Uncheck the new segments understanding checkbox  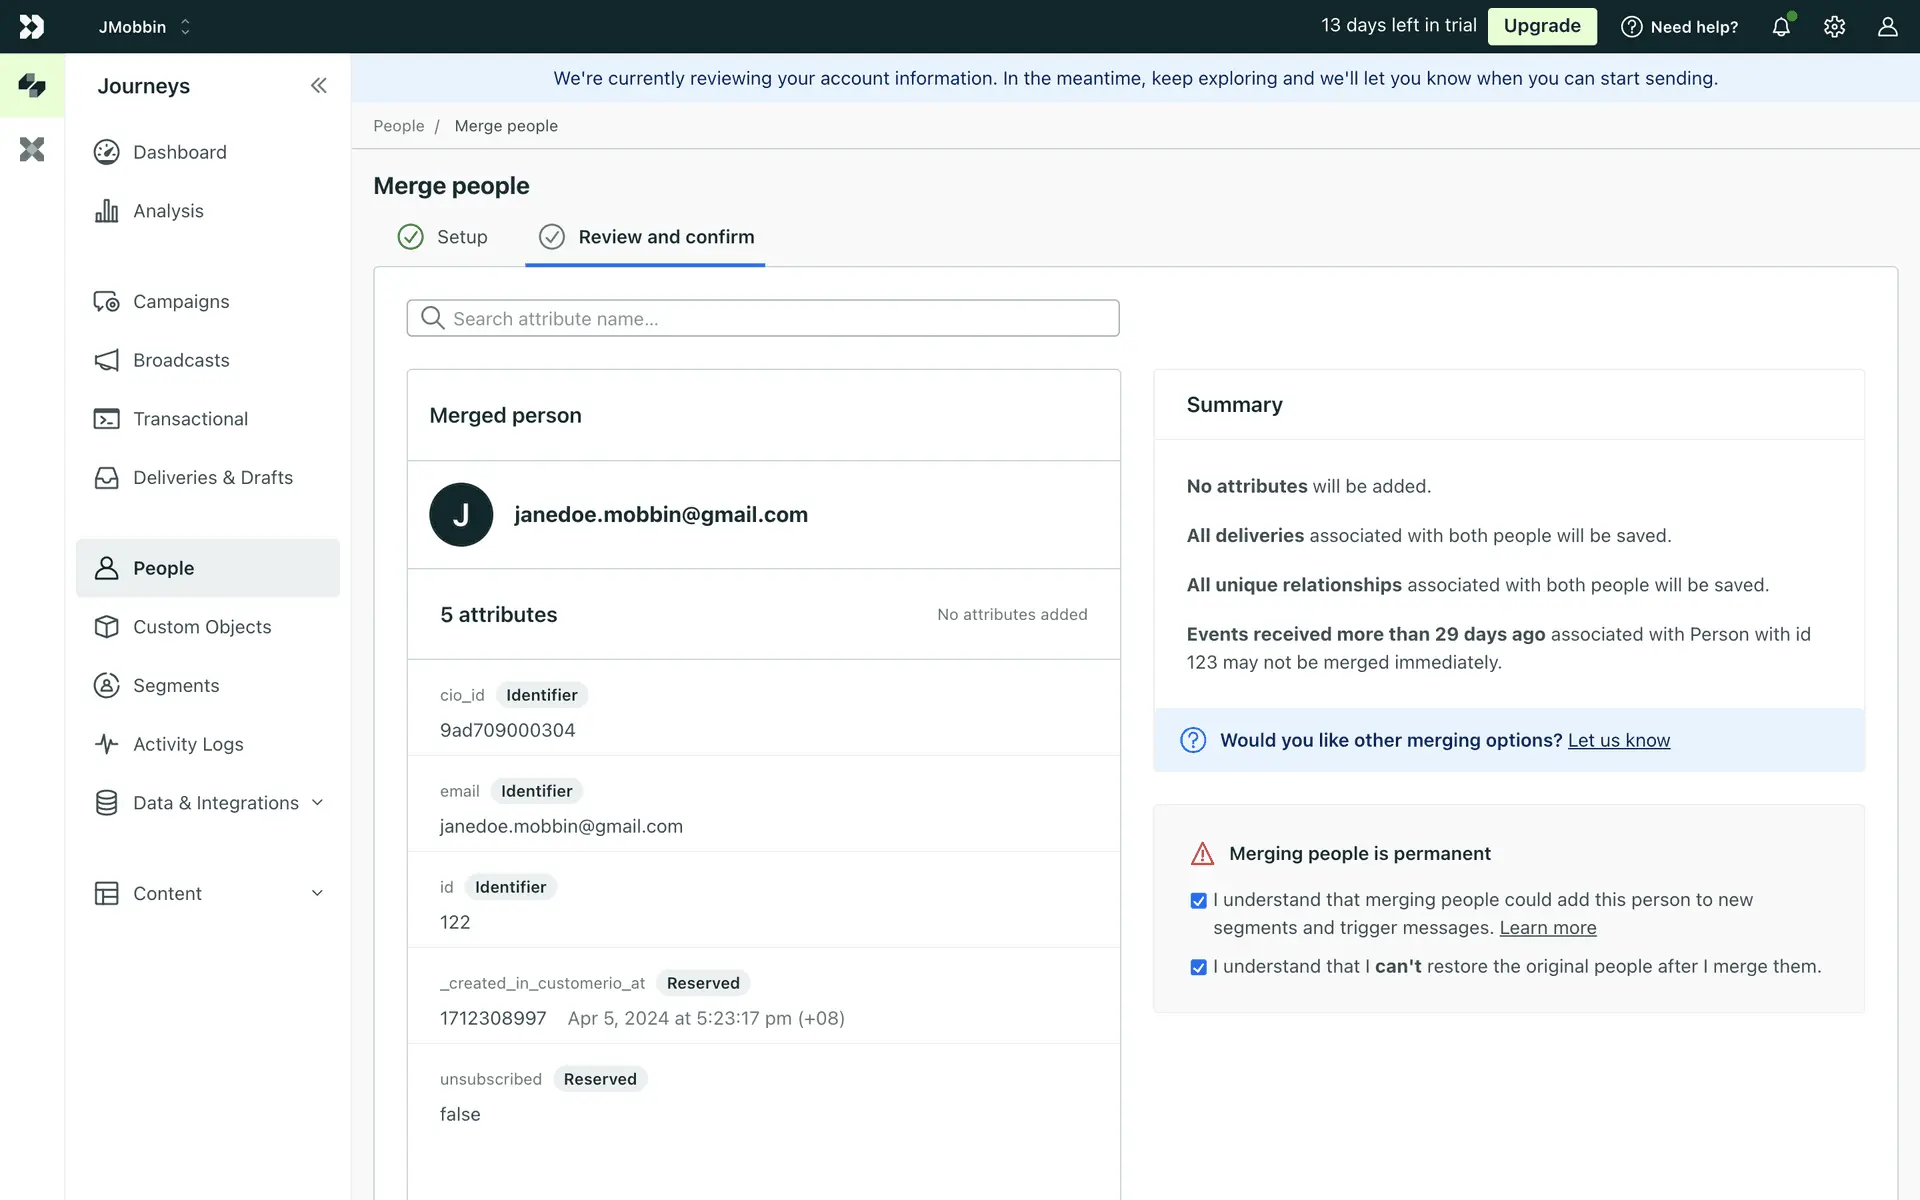[x=1198, y=901]
